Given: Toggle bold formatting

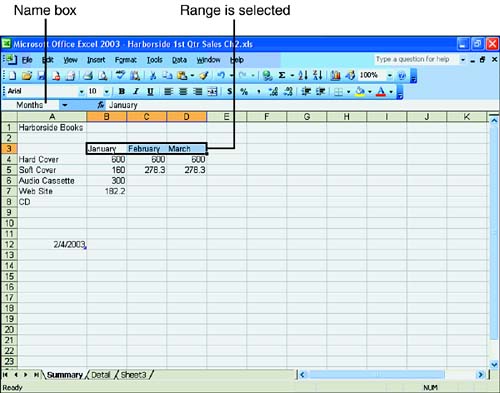Looking at the screenshot, I should (122, 91).
